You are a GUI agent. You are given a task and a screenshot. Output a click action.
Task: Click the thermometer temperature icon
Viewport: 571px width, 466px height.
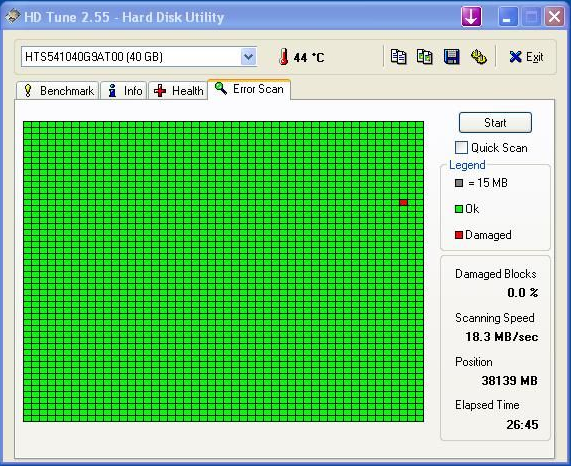(x=283, y=57)
